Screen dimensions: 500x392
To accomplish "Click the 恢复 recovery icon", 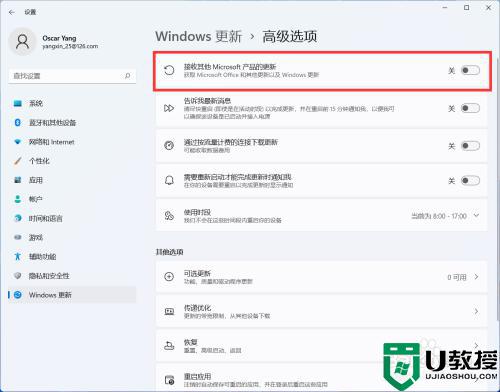I will tap(169, 346).
